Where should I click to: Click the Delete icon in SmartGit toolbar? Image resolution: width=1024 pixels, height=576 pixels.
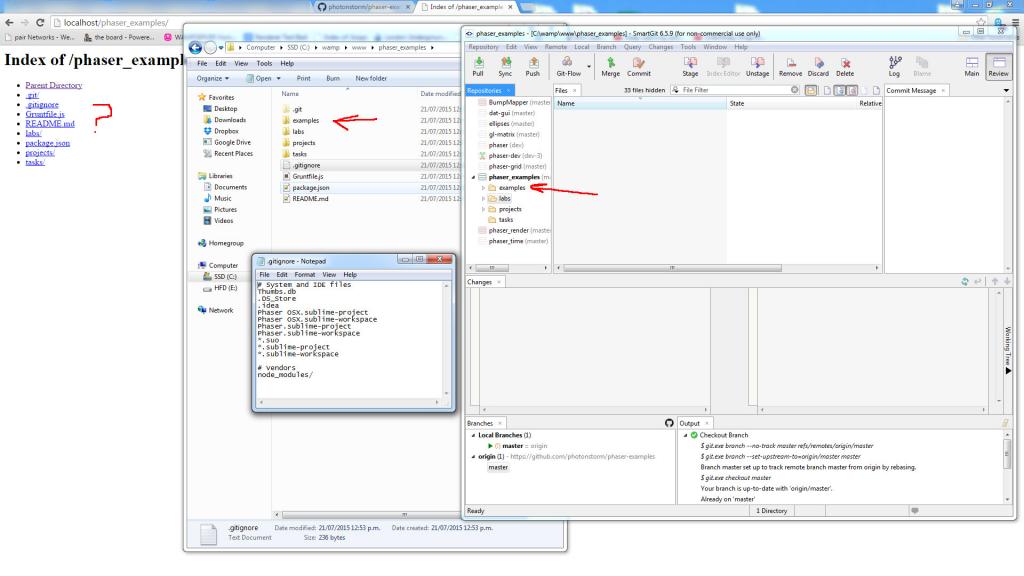pos(845,66)
